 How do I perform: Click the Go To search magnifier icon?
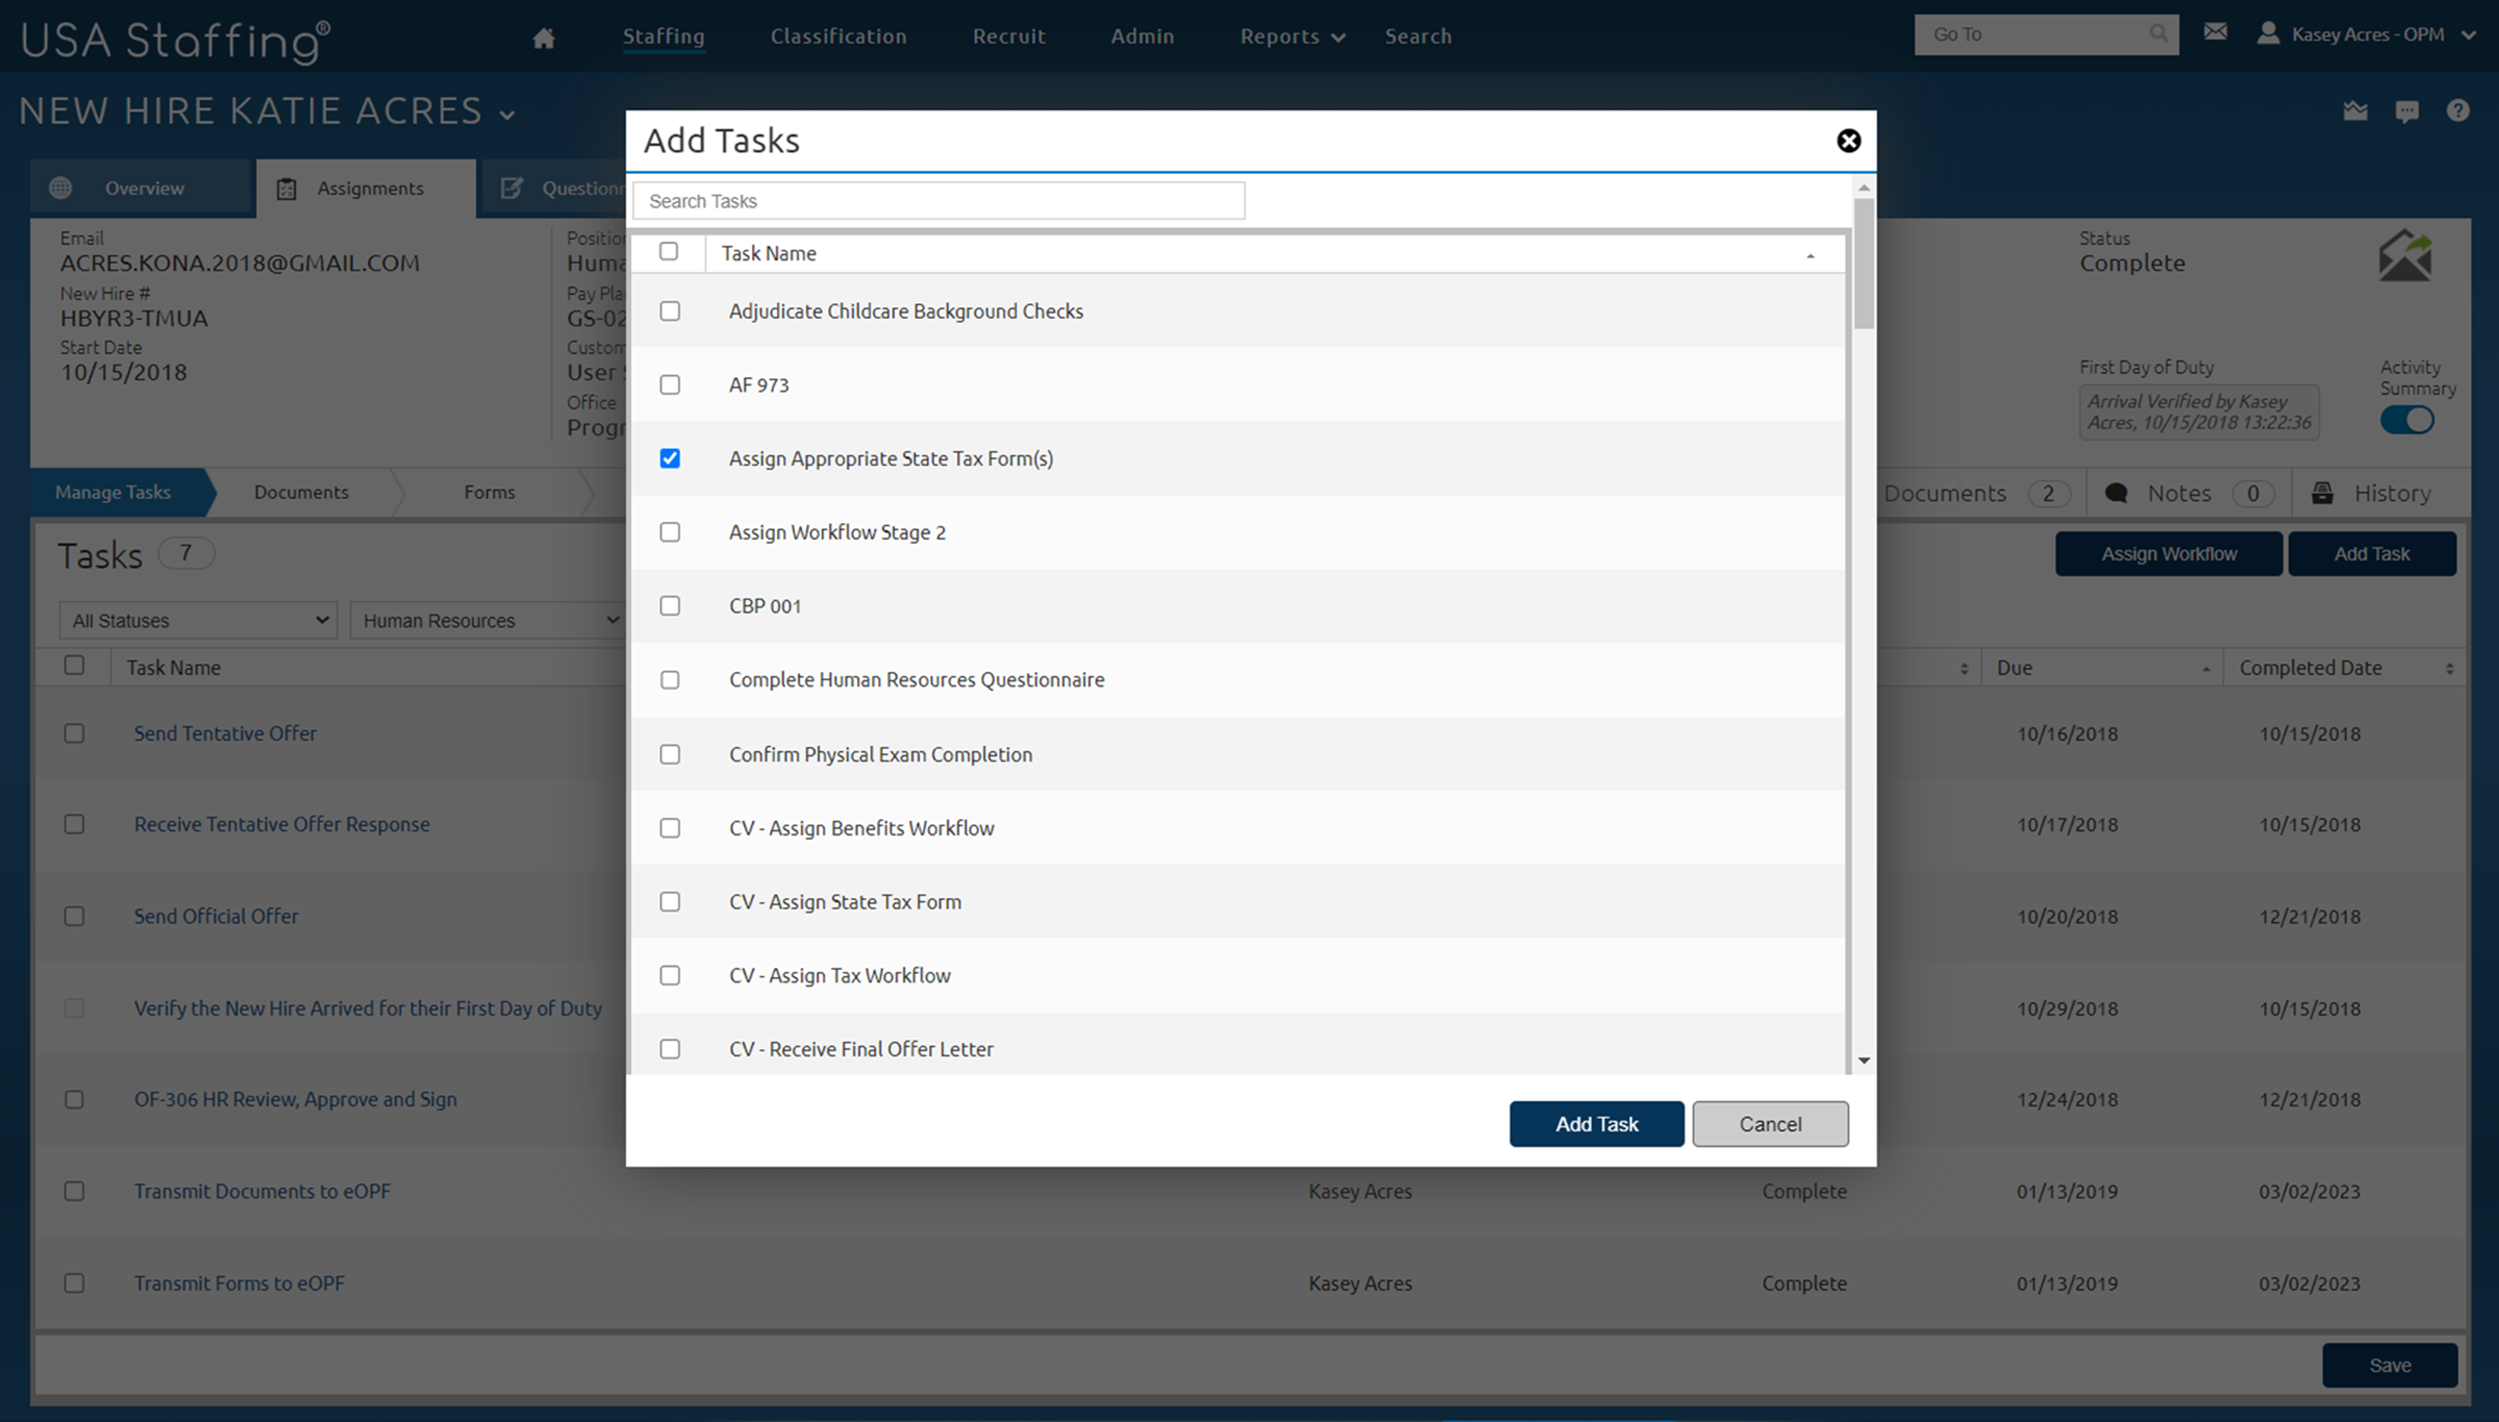[2158, 34]
